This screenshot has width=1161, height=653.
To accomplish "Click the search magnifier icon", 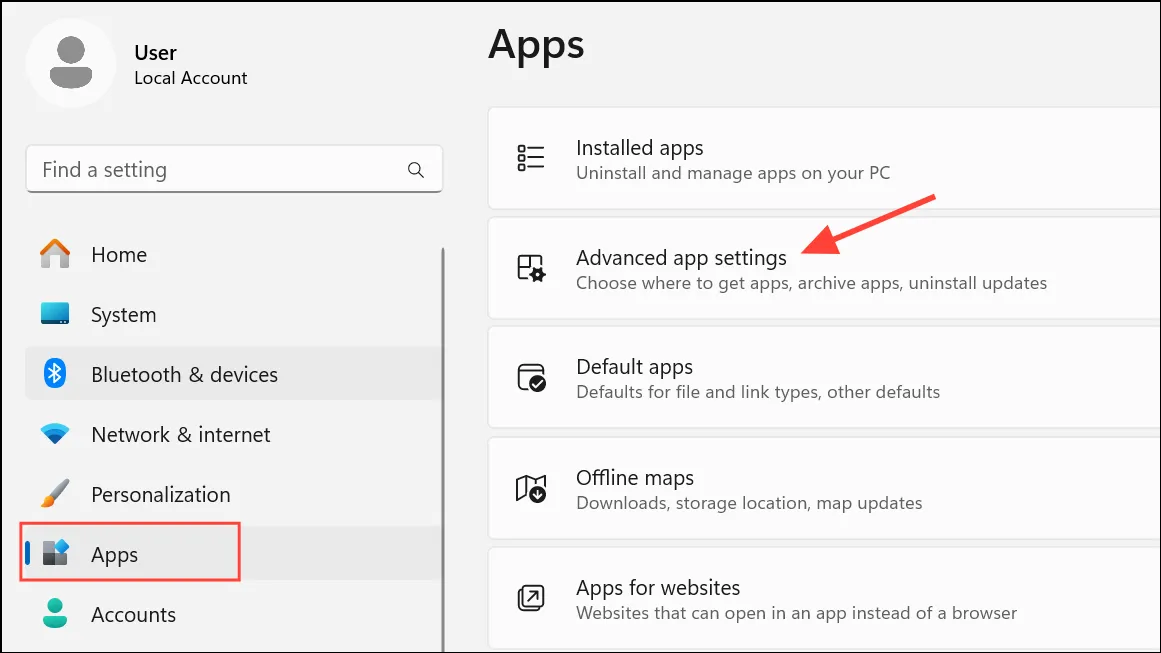I will point(416,170).
